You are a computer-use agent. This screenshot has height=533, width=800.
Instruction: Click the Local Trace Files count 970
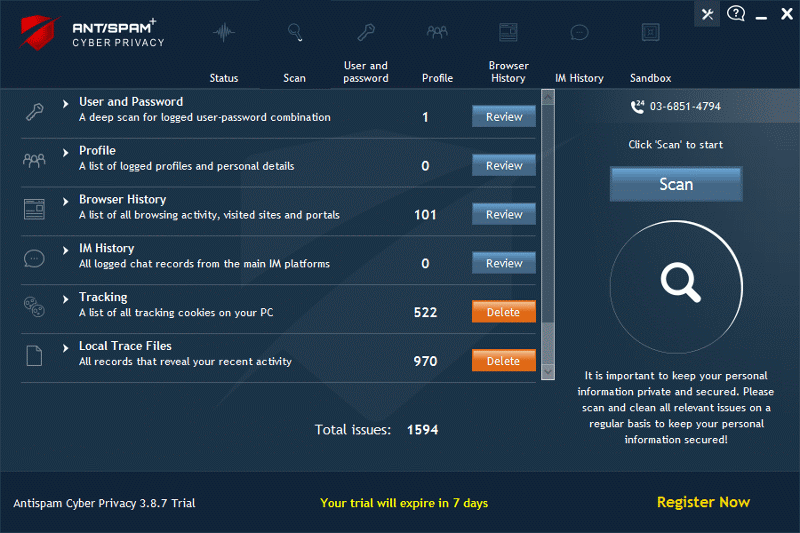(425, 361)
